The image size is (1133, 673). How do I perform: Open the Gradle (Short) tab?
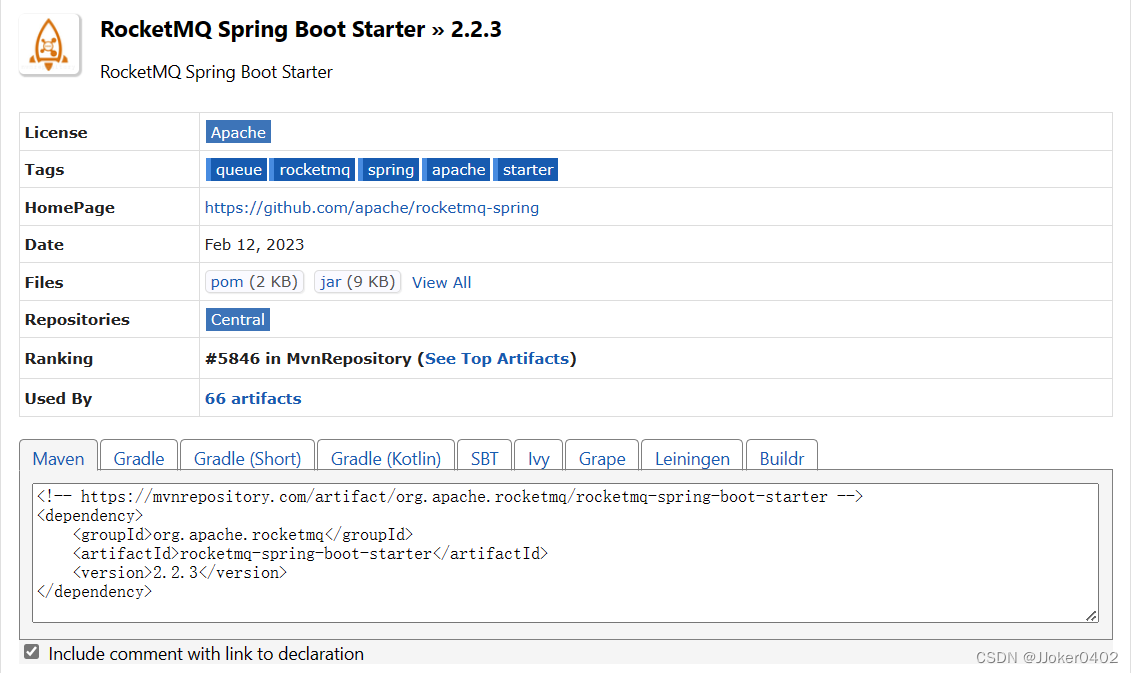pos(247,459)
